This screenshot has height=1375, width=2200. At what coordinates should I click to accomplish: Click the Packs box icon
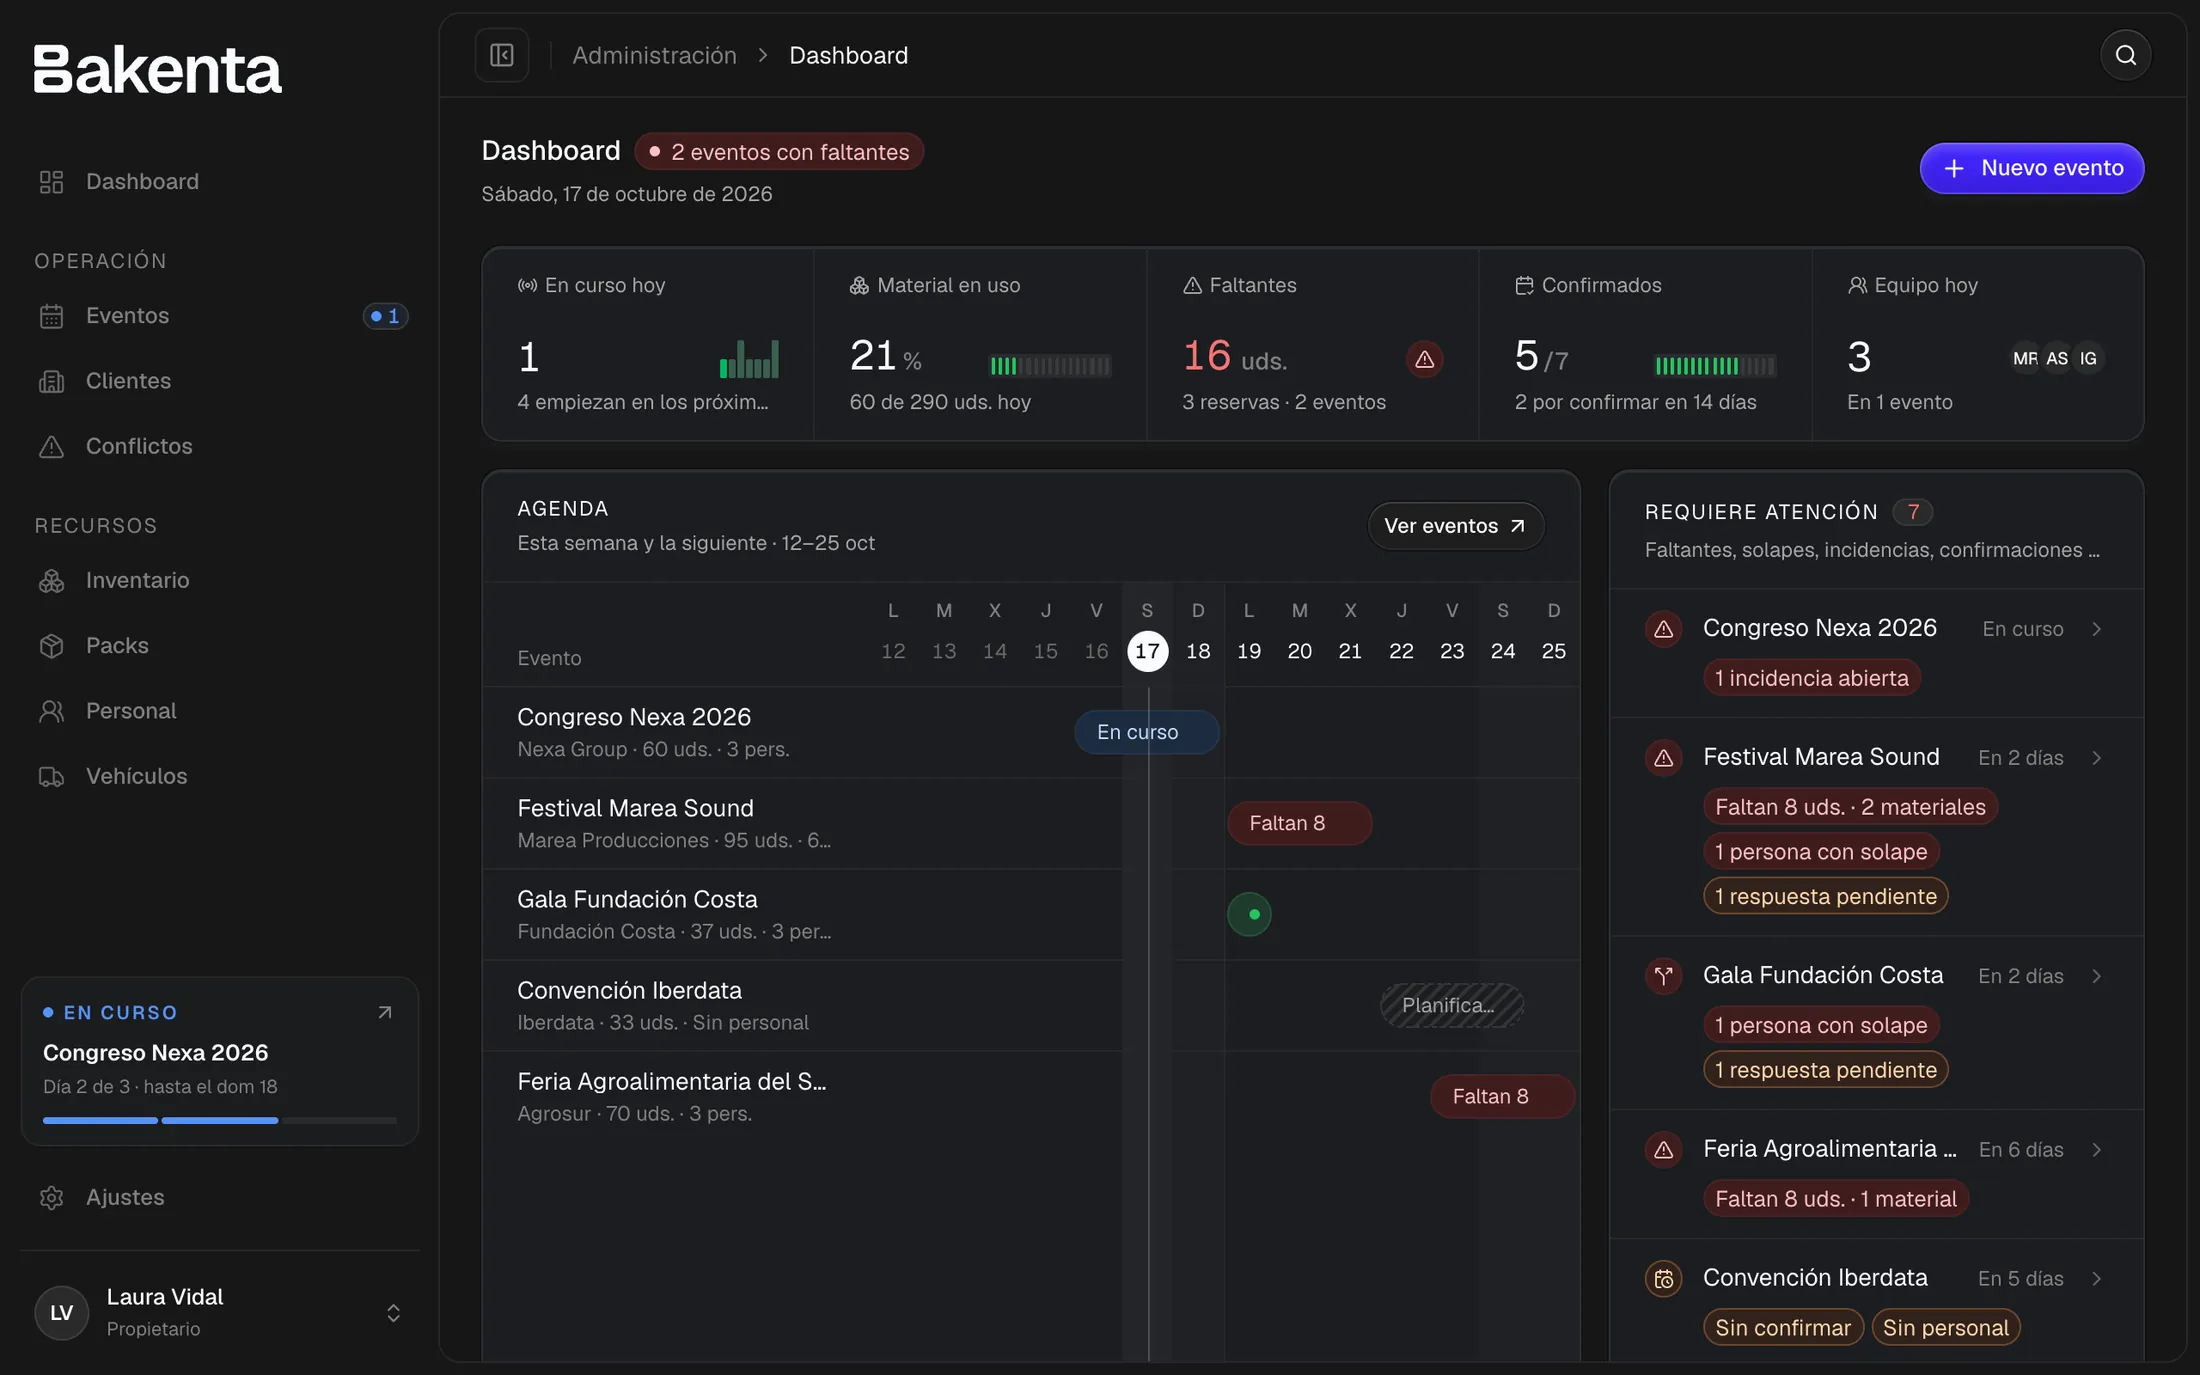pyautogui.click(x=51, y=646)
